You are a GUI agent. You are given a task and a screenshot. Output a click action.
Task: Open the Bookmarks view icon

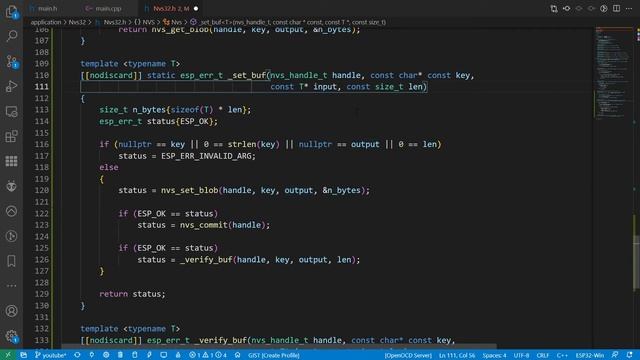click(x=11, y=261)
